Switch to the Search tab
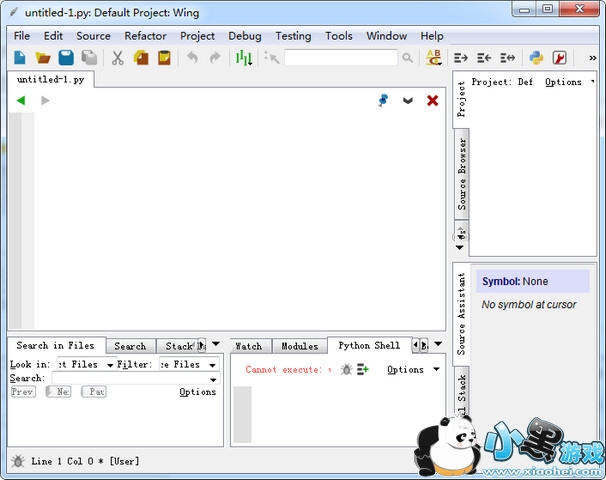Viewport: 606px width, 480px height. [130, 346]
